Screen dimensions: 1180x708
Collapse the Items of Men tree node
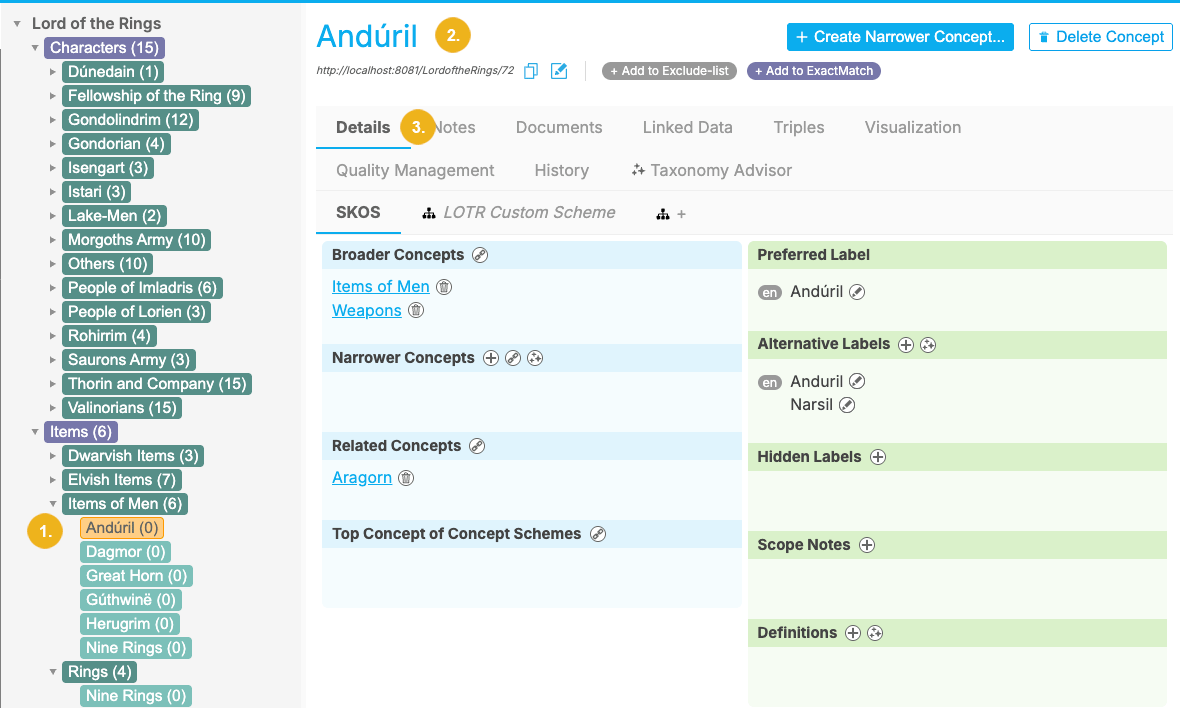coord(53,504)
